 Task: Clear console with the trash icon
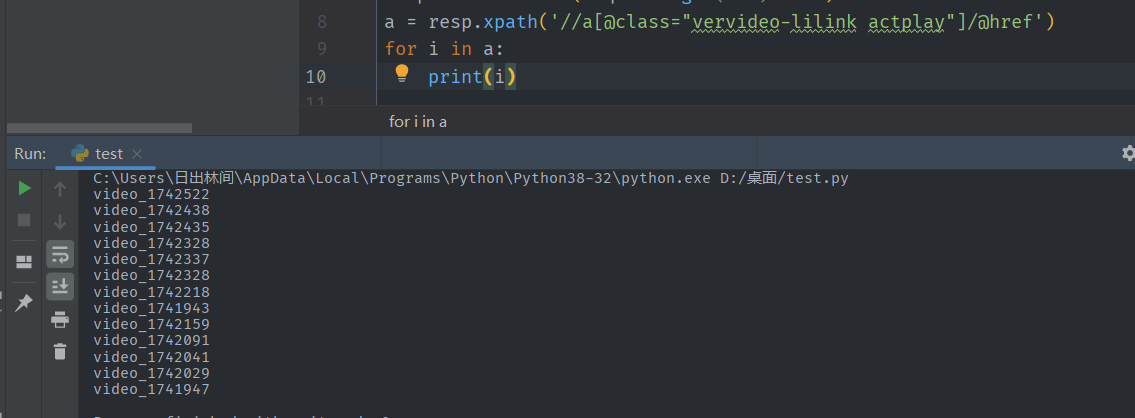60,351
